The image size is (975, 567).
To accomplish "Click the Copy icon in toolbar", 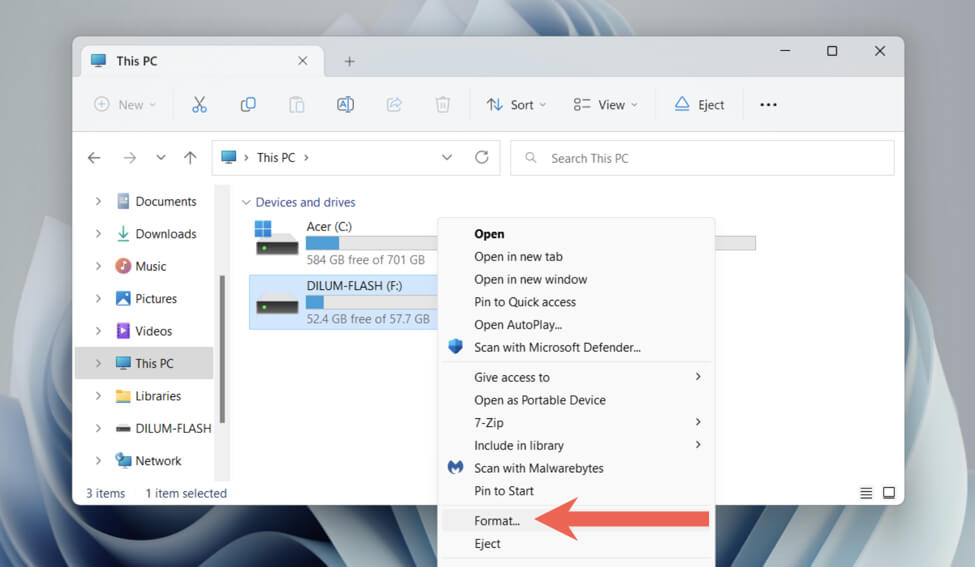I will click(x=248, y=105).
